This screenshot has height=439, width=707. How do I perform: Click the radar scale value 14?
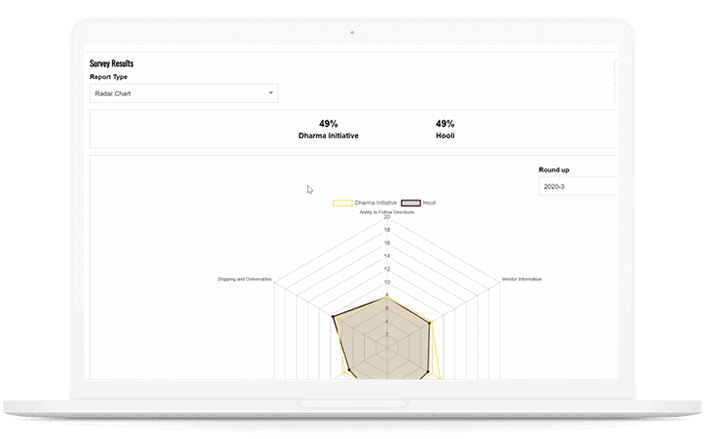click(x=387, y=256)
